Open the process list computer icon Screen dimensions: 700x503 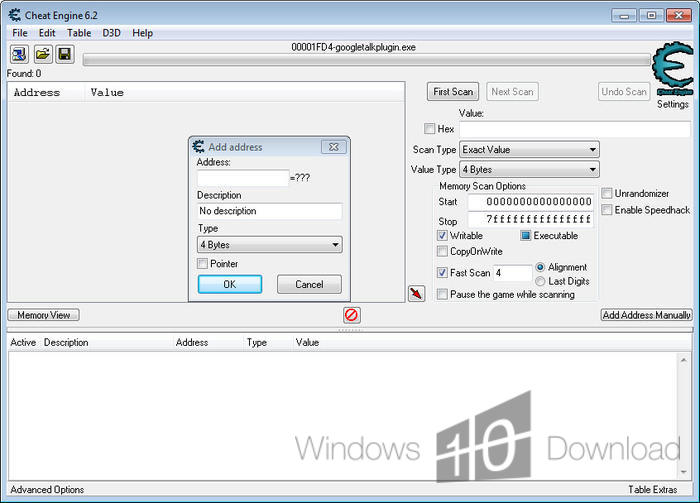(19, 54)
